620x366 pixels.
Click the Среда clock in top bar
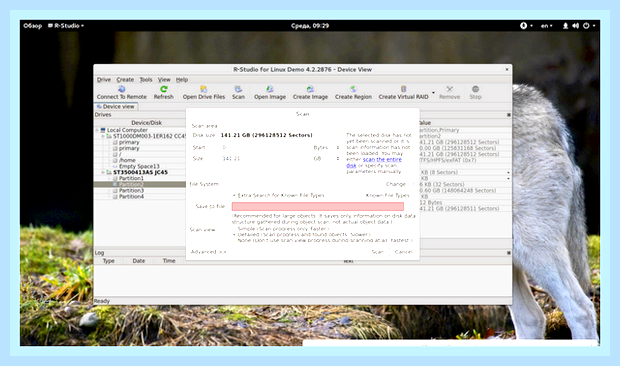pyautogui.click(x=310, y=26)
